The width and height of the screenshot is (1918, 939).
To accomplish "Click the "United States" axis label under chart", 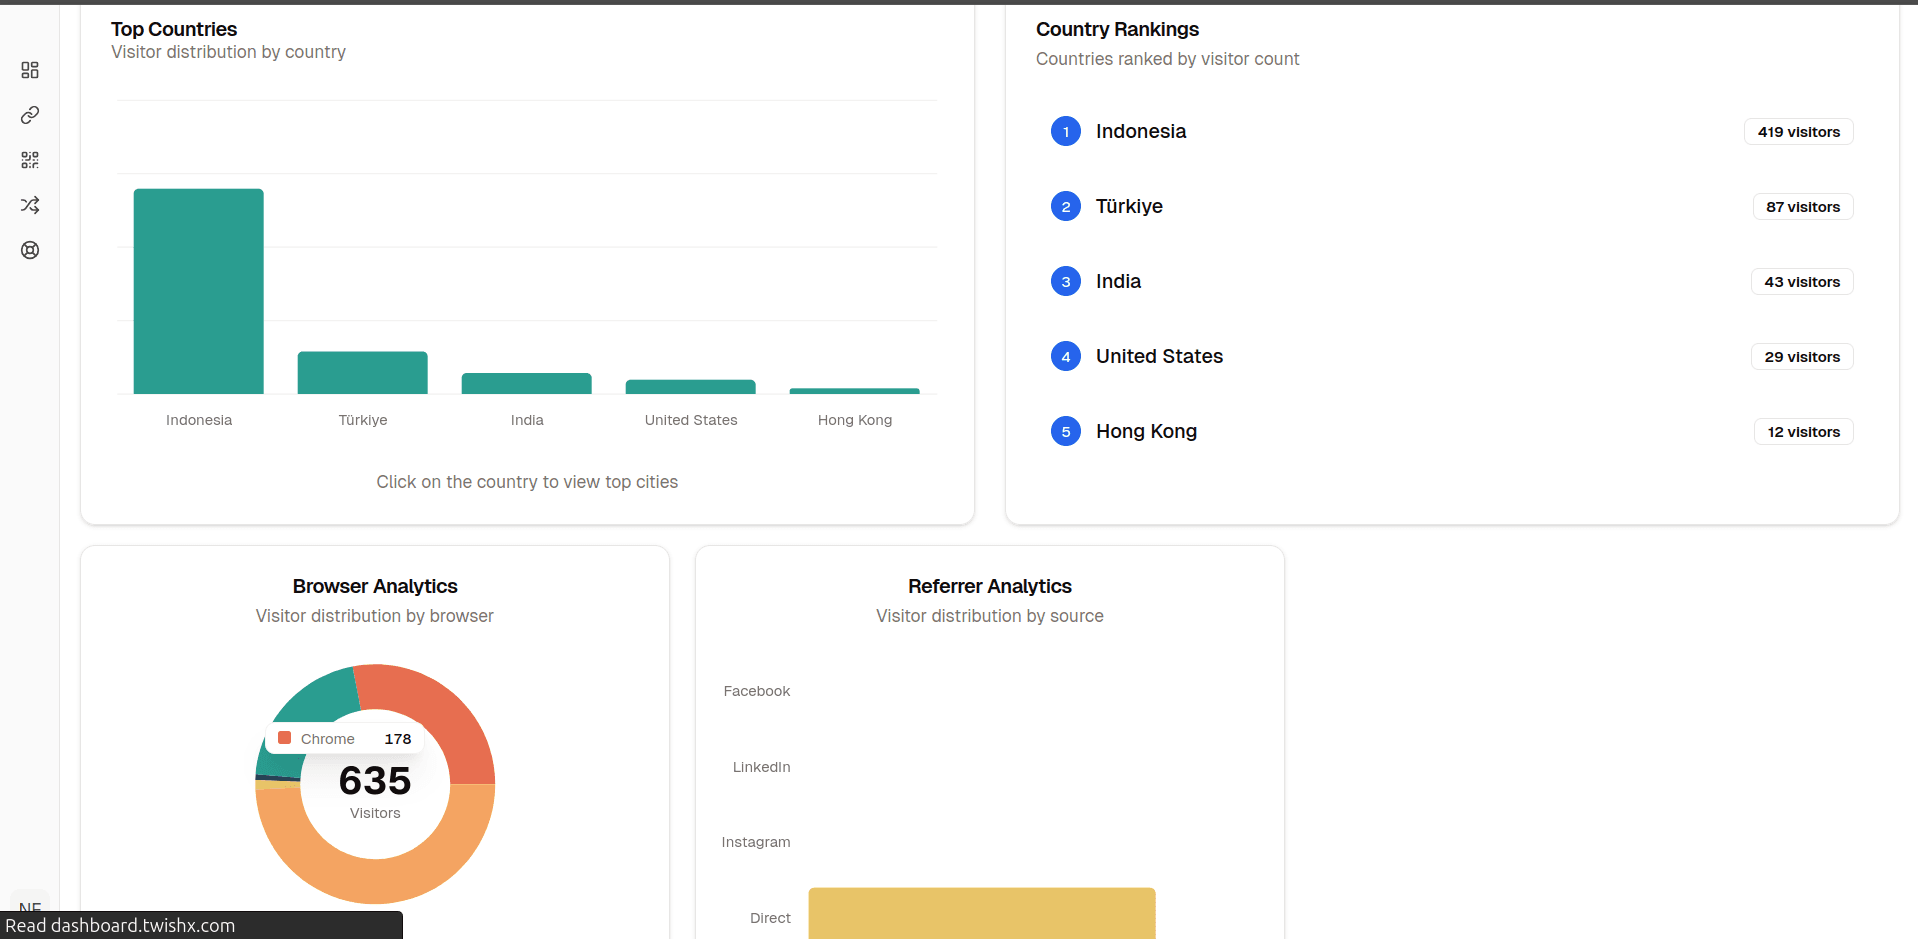I will pyautogui.click(x=691, y=420).
